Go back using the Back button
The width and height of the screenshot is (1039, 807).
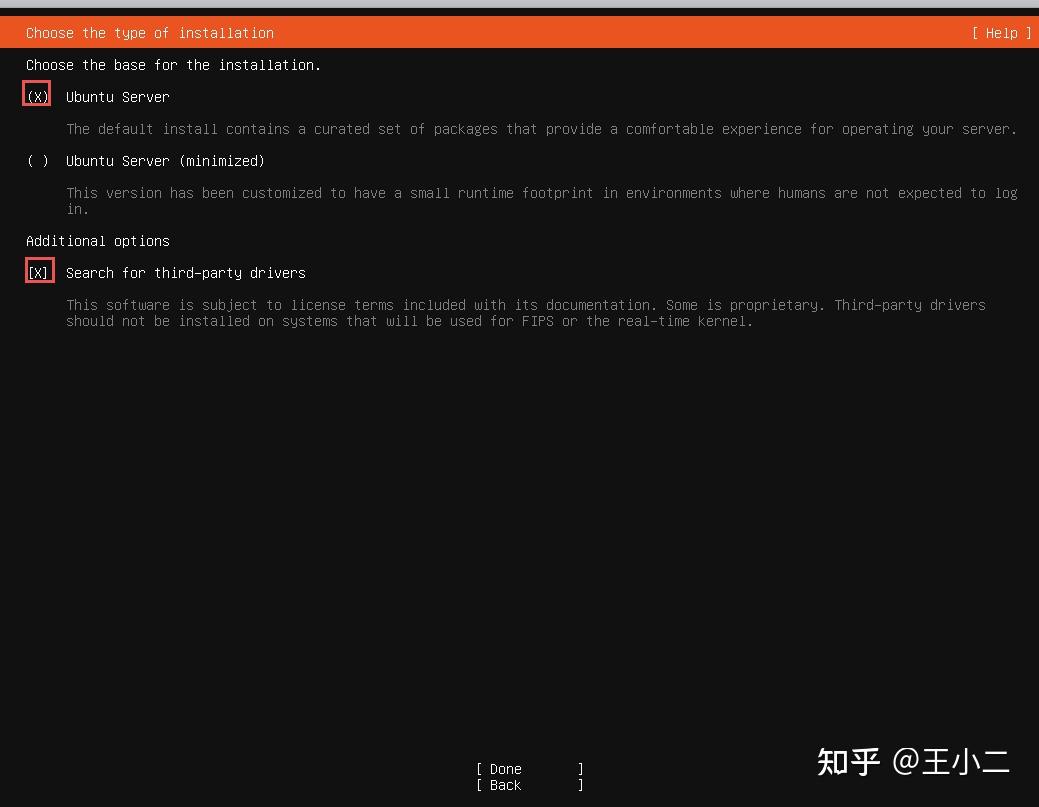[x=529, y=785]
